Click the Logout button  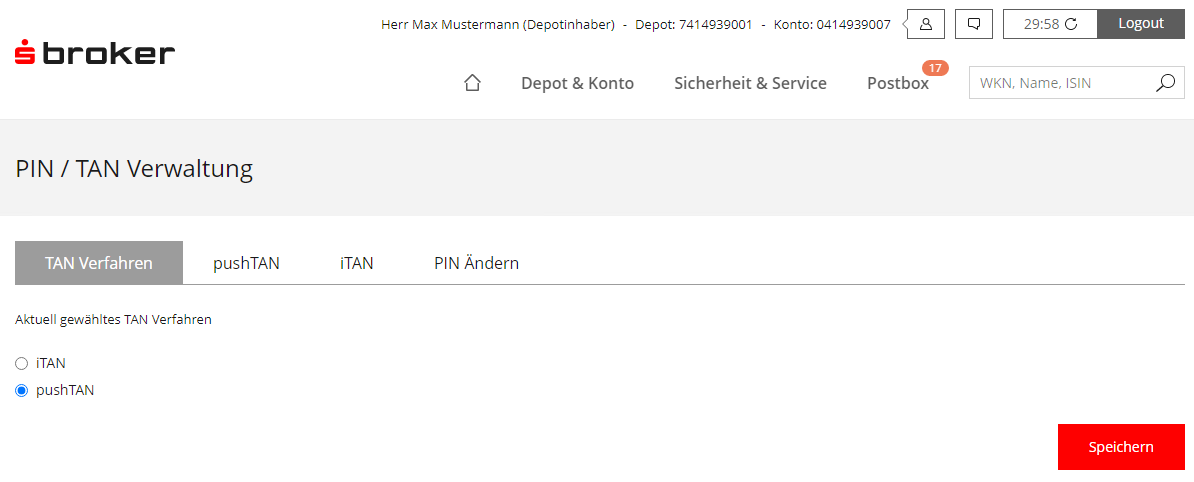click(1141, 24)
